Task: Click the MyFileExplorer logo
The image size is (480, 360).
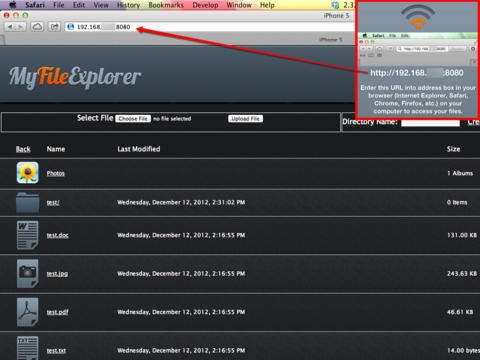Action: [75, 77]
